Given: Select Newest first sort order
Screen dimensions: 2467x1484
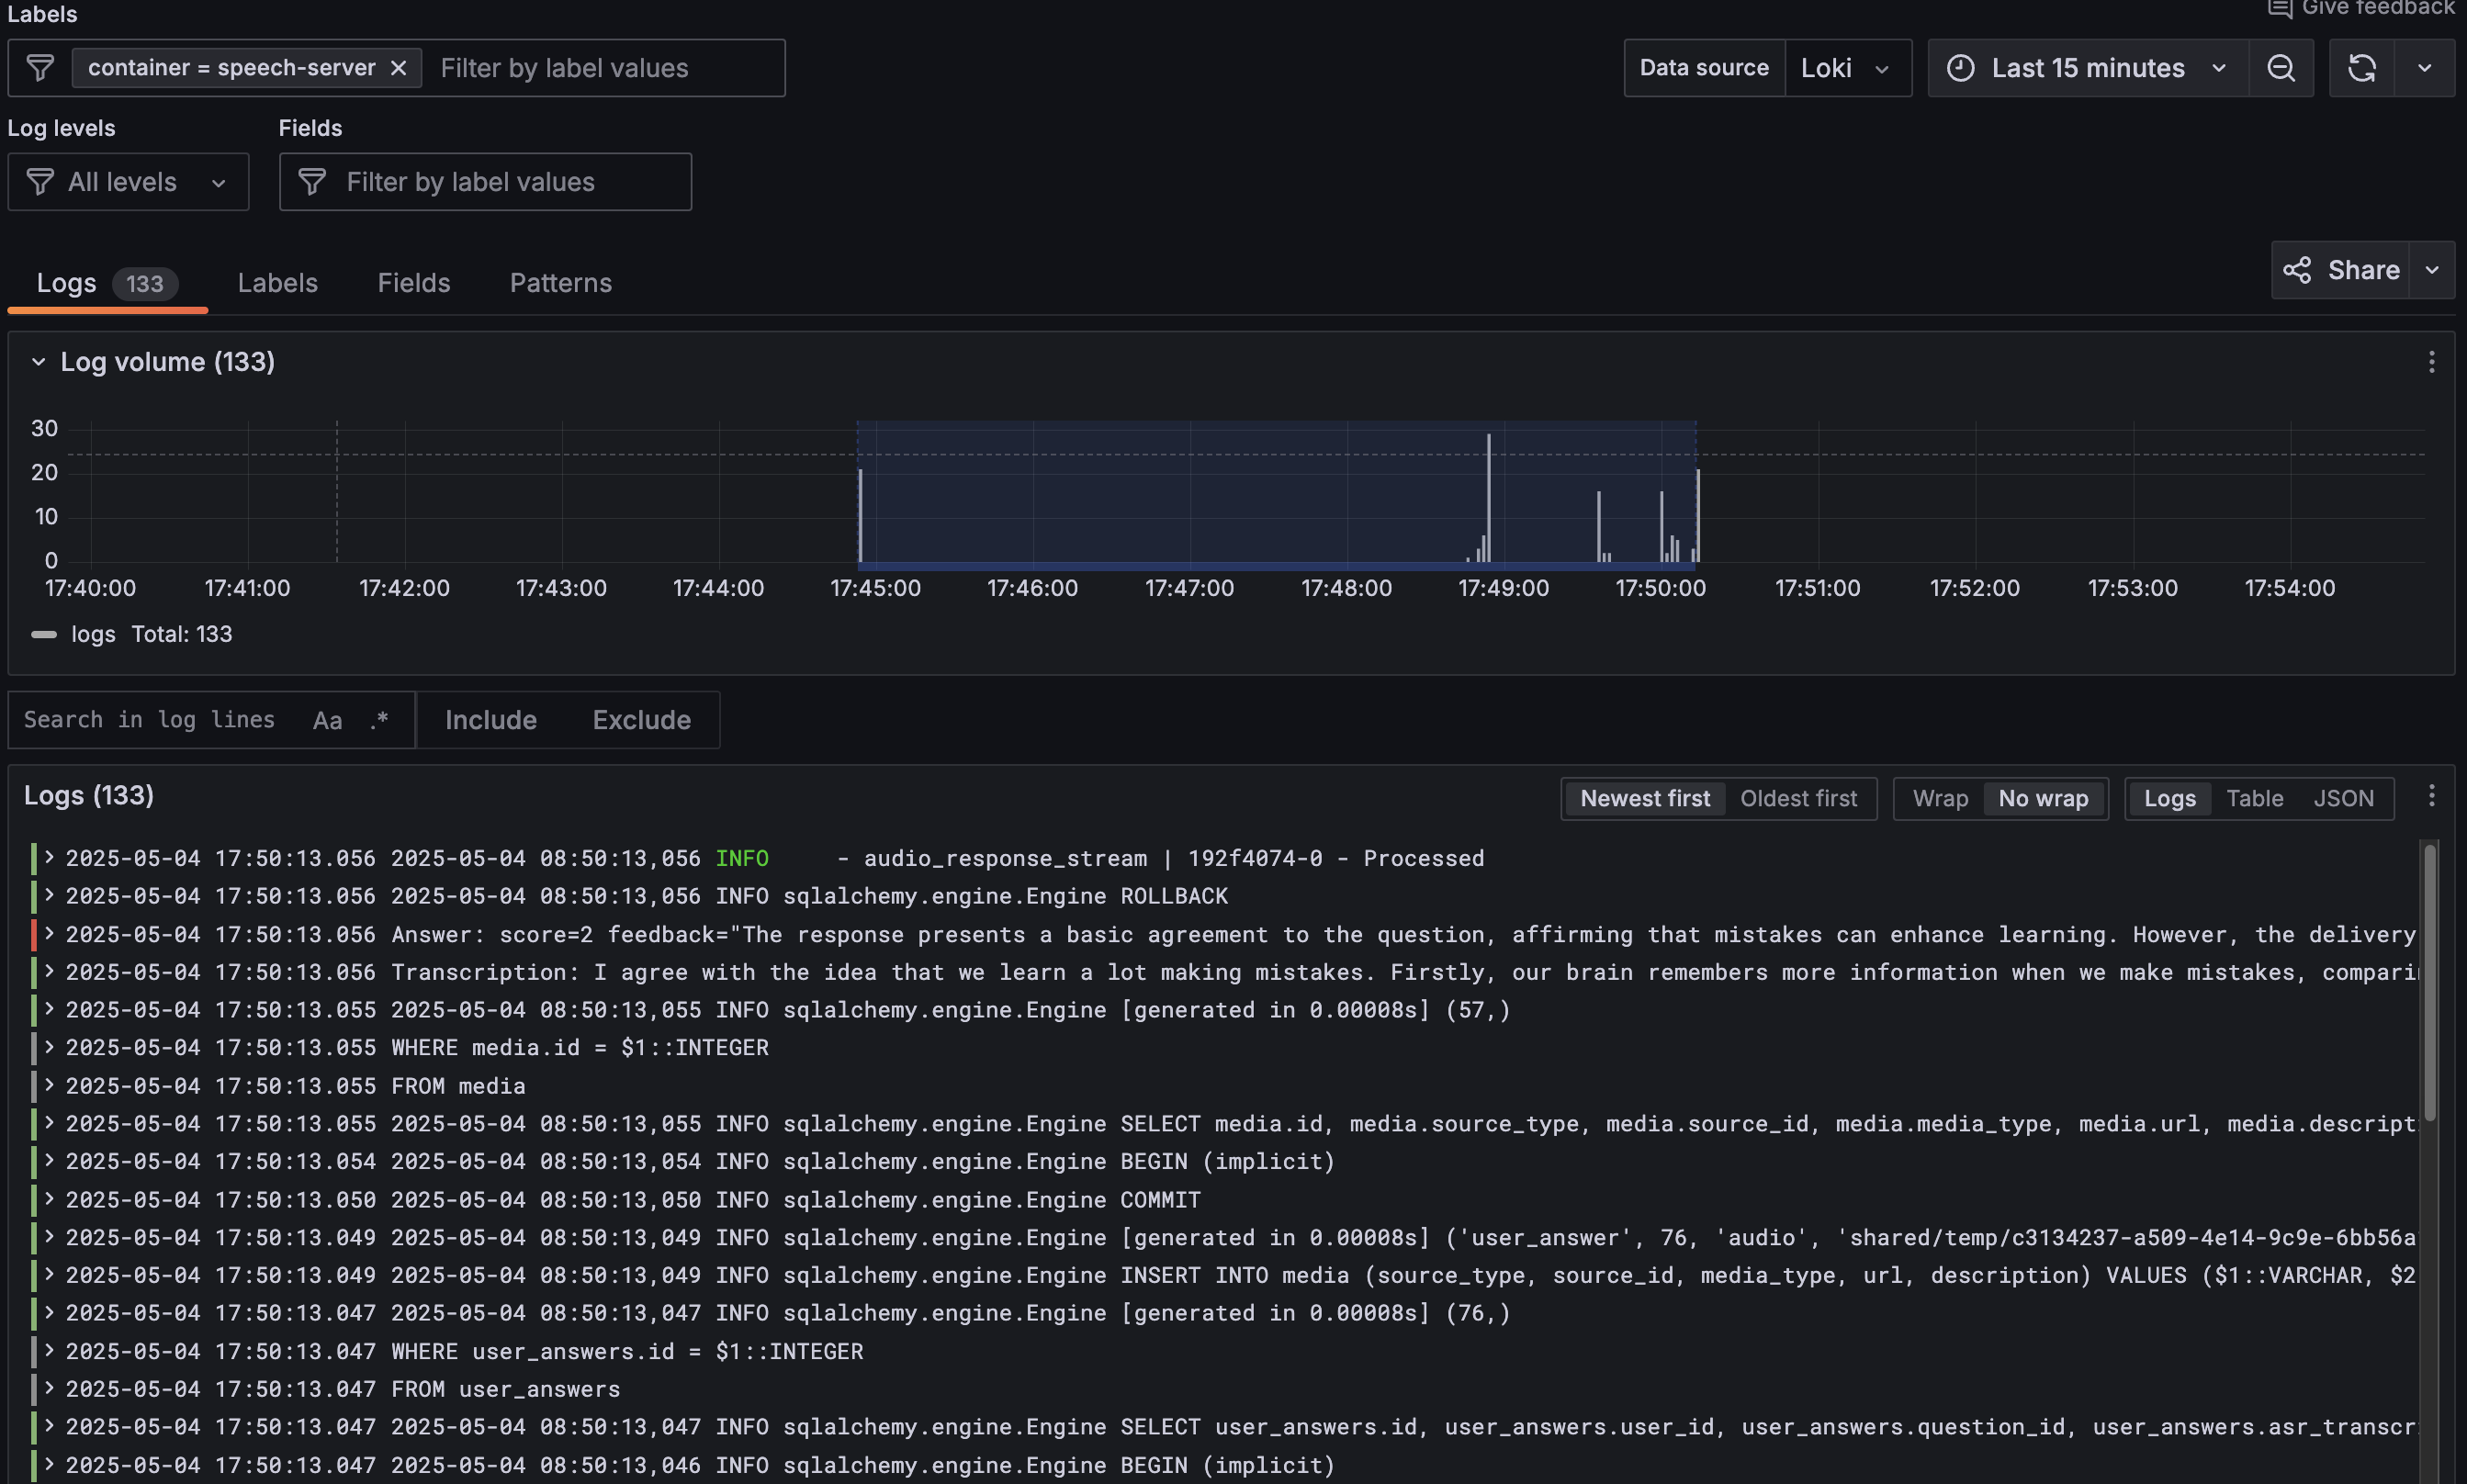Looking at the screenshot, I should click(x=1645, y=799).
